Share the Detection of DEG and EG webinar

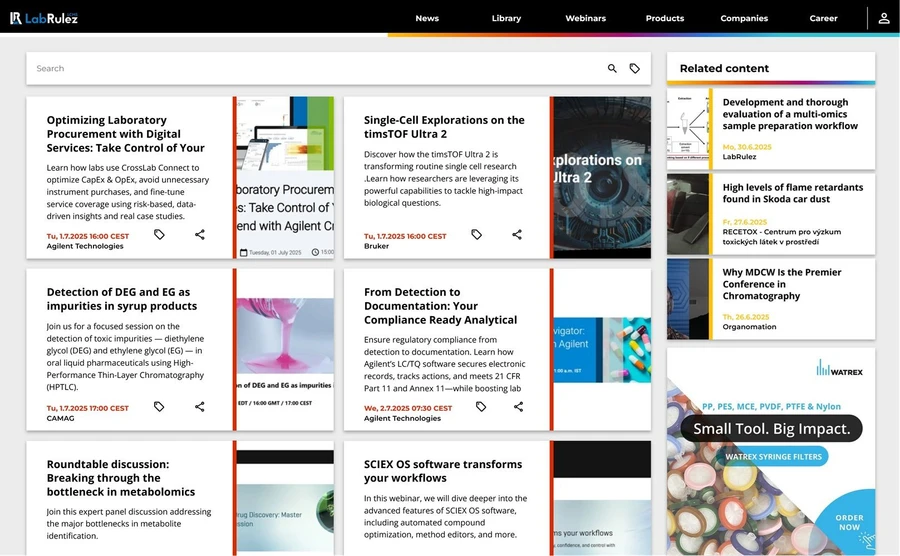(x=200, y=406)
